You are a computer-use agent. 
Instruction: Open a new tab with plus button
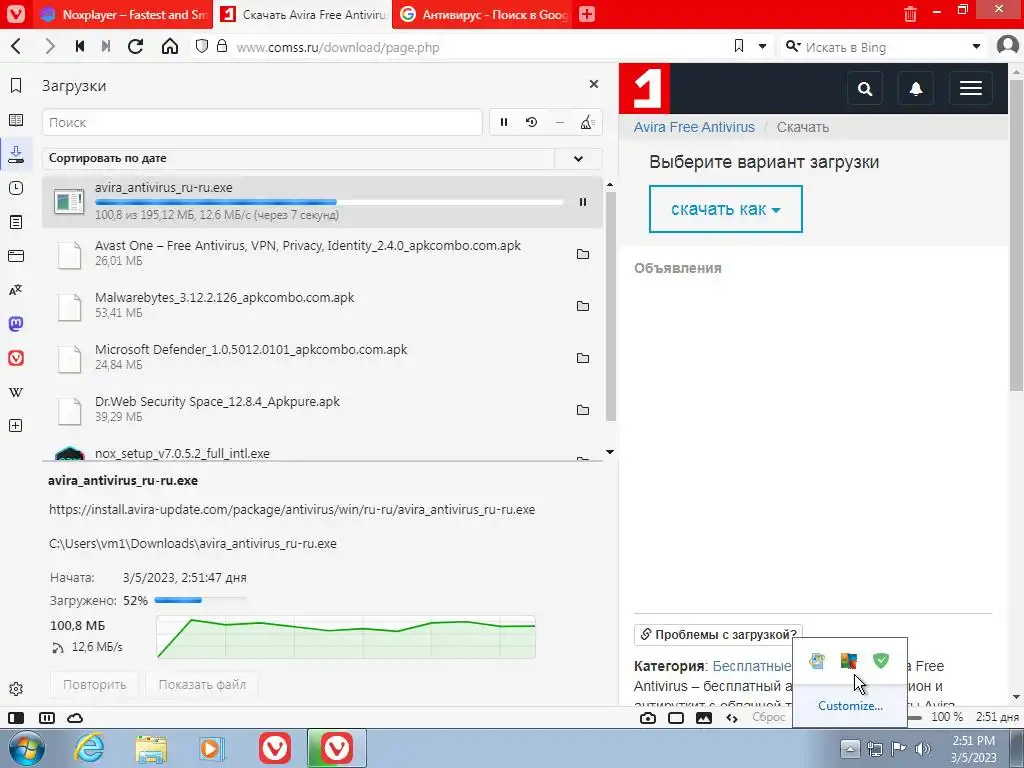pyautogui.click(x=587, y=14)
